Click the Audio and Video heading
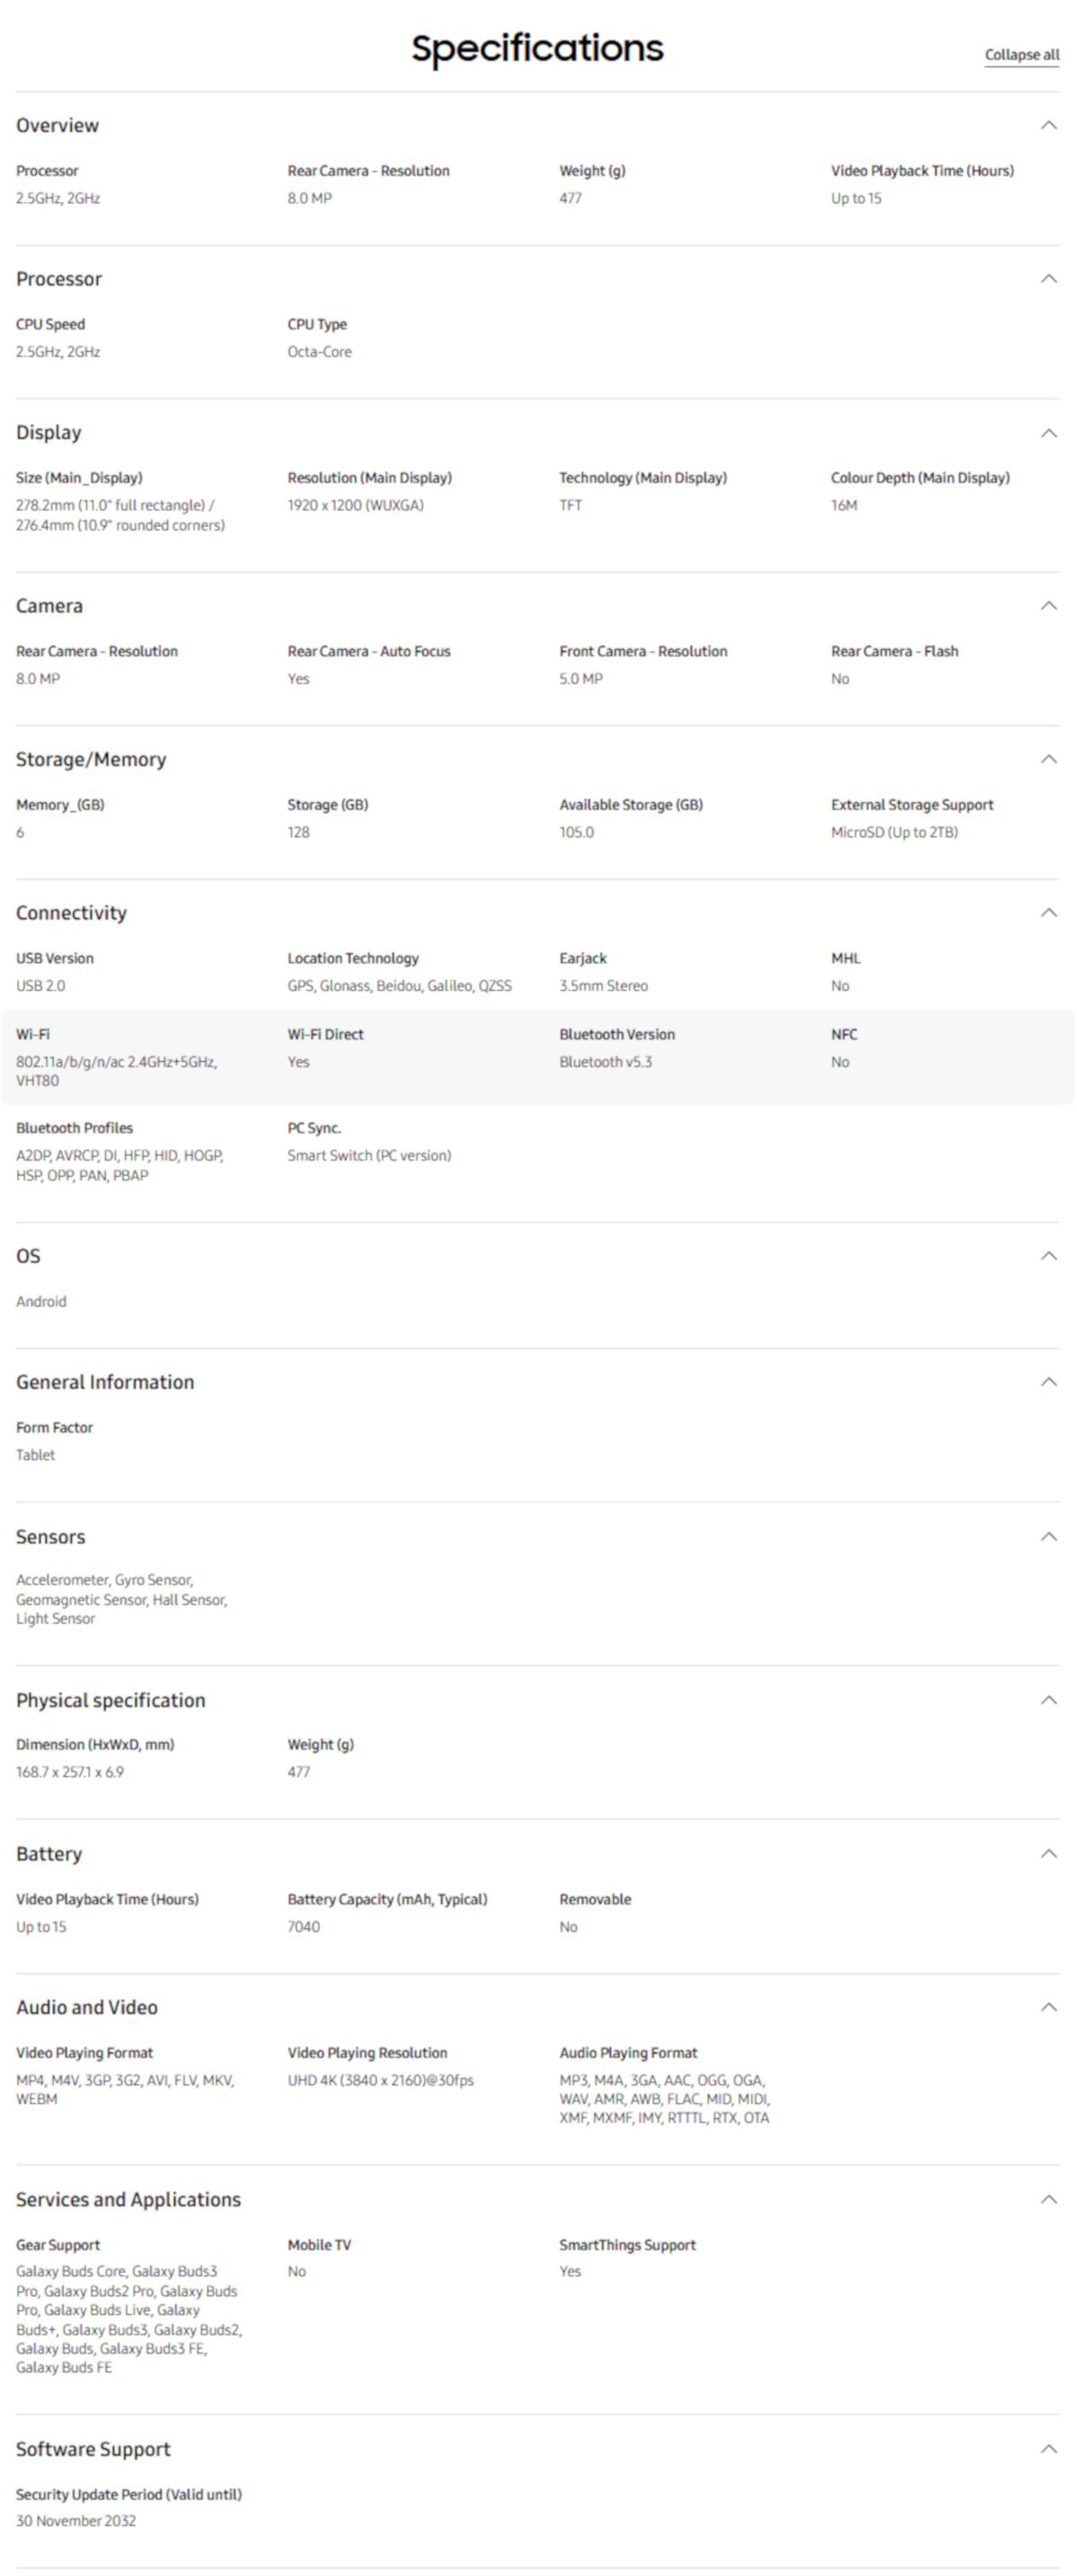 click(x=87, y=2008)
